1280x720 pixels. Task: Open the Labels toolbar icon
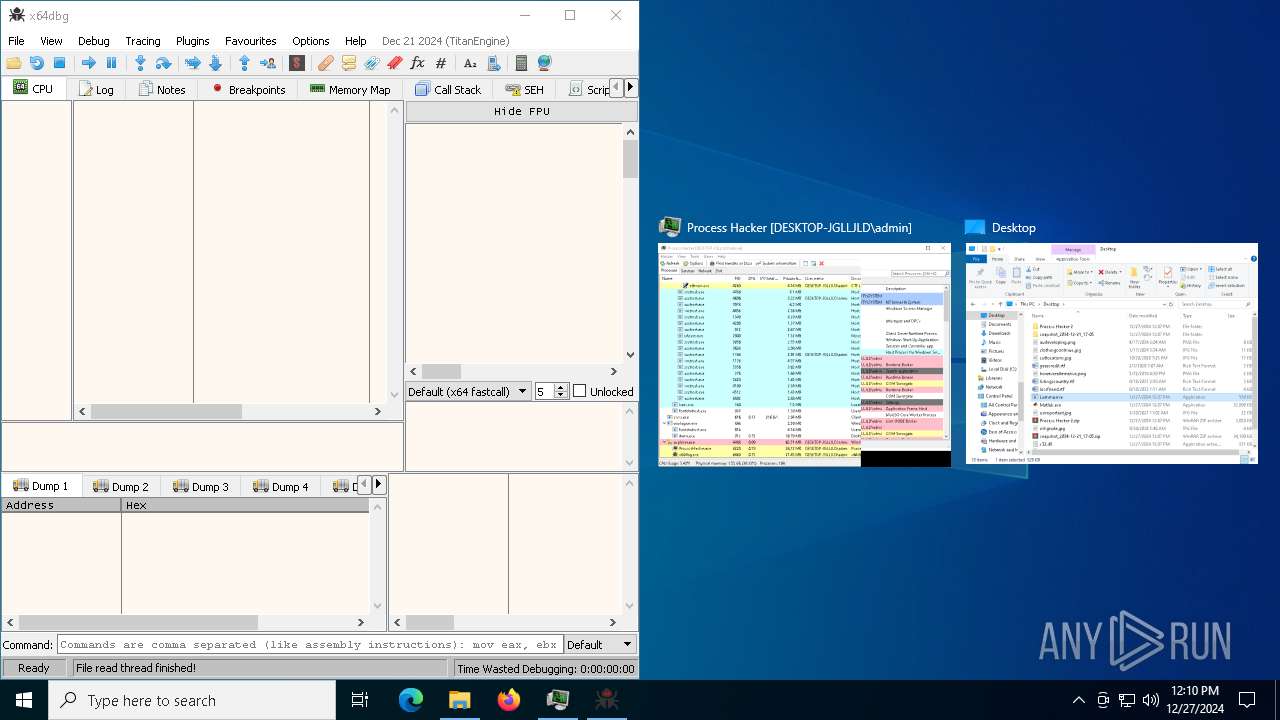pyautogui.click(x=372, y=63)
